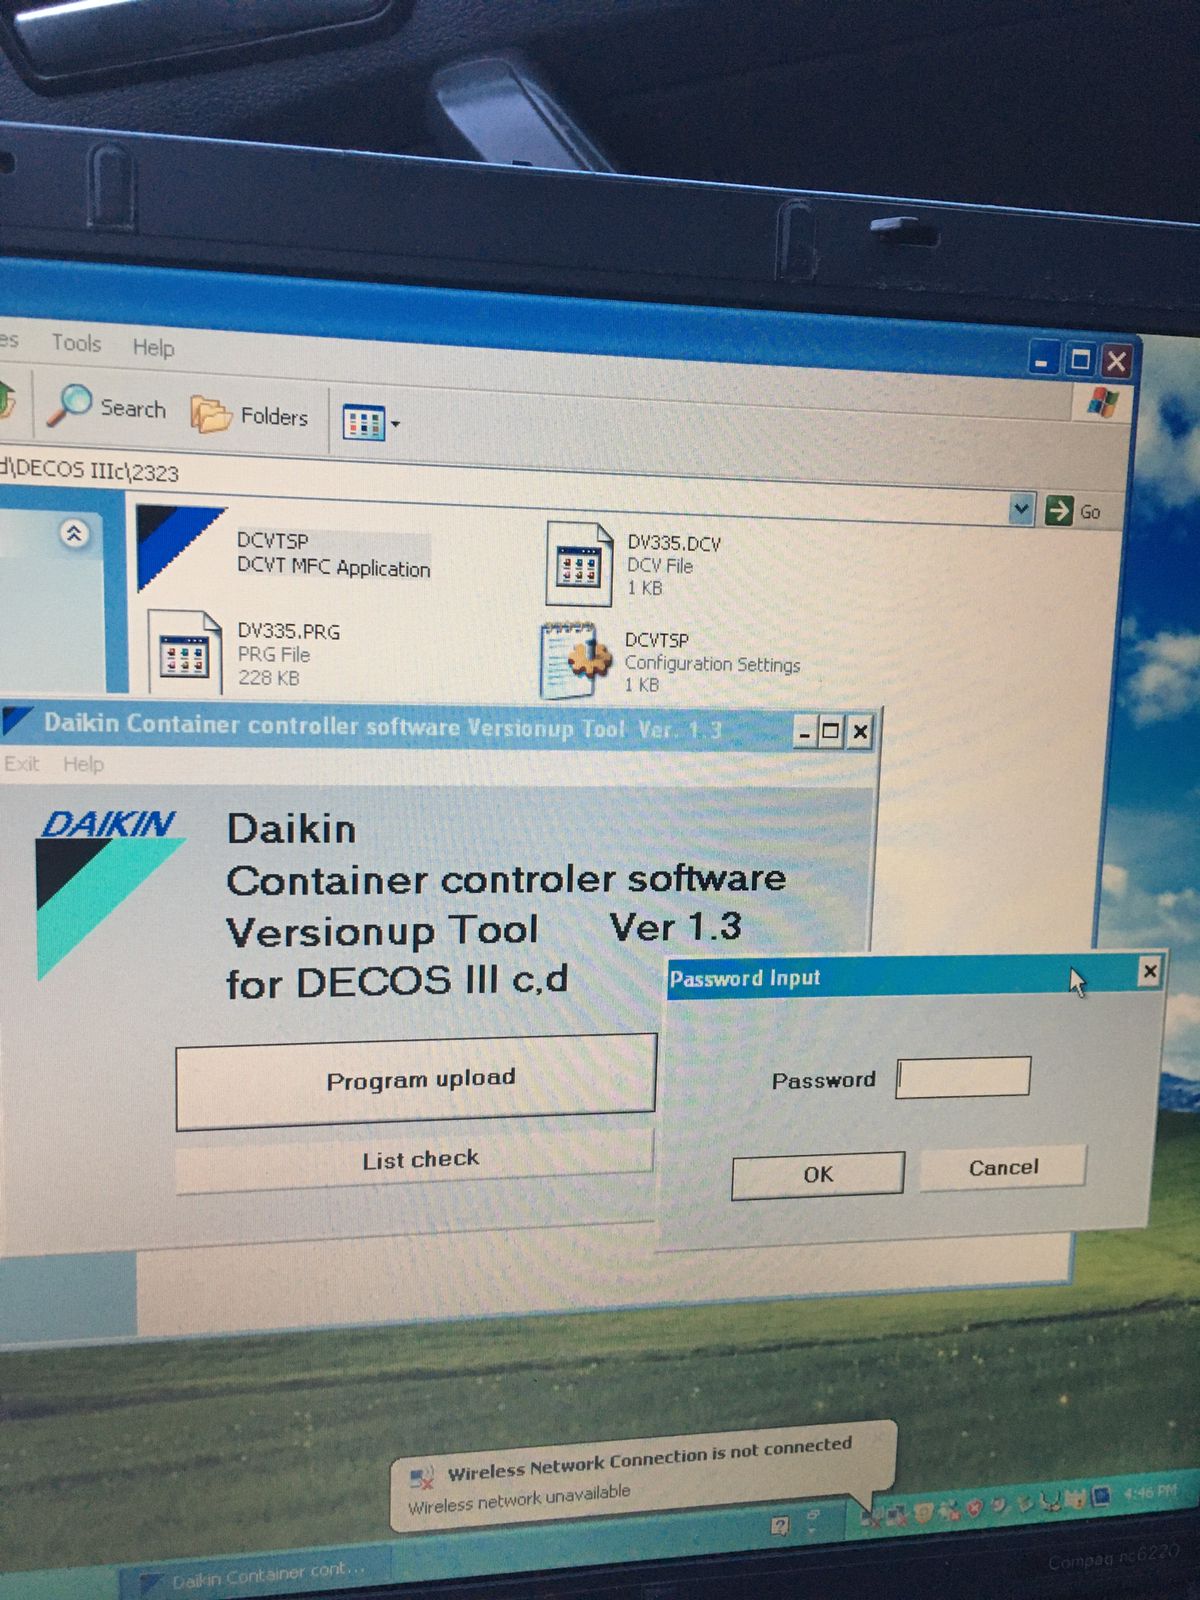
Task: Close the Explorer window
Action: click(1116, 361)
